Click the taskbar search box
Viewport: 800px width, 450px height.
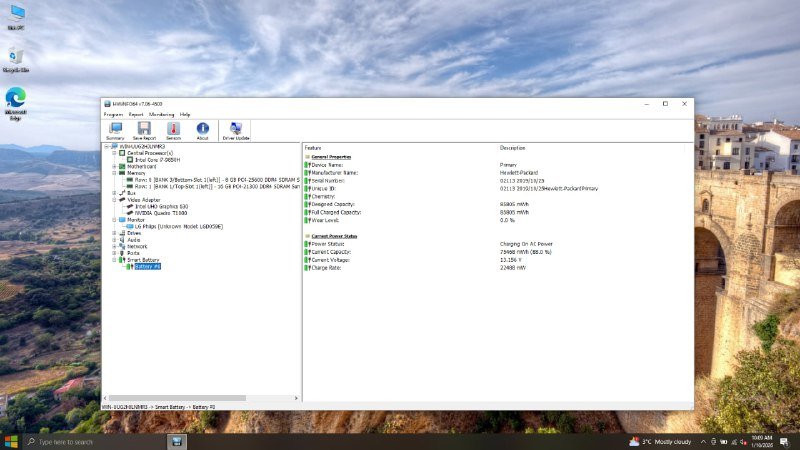pos(90,441)
